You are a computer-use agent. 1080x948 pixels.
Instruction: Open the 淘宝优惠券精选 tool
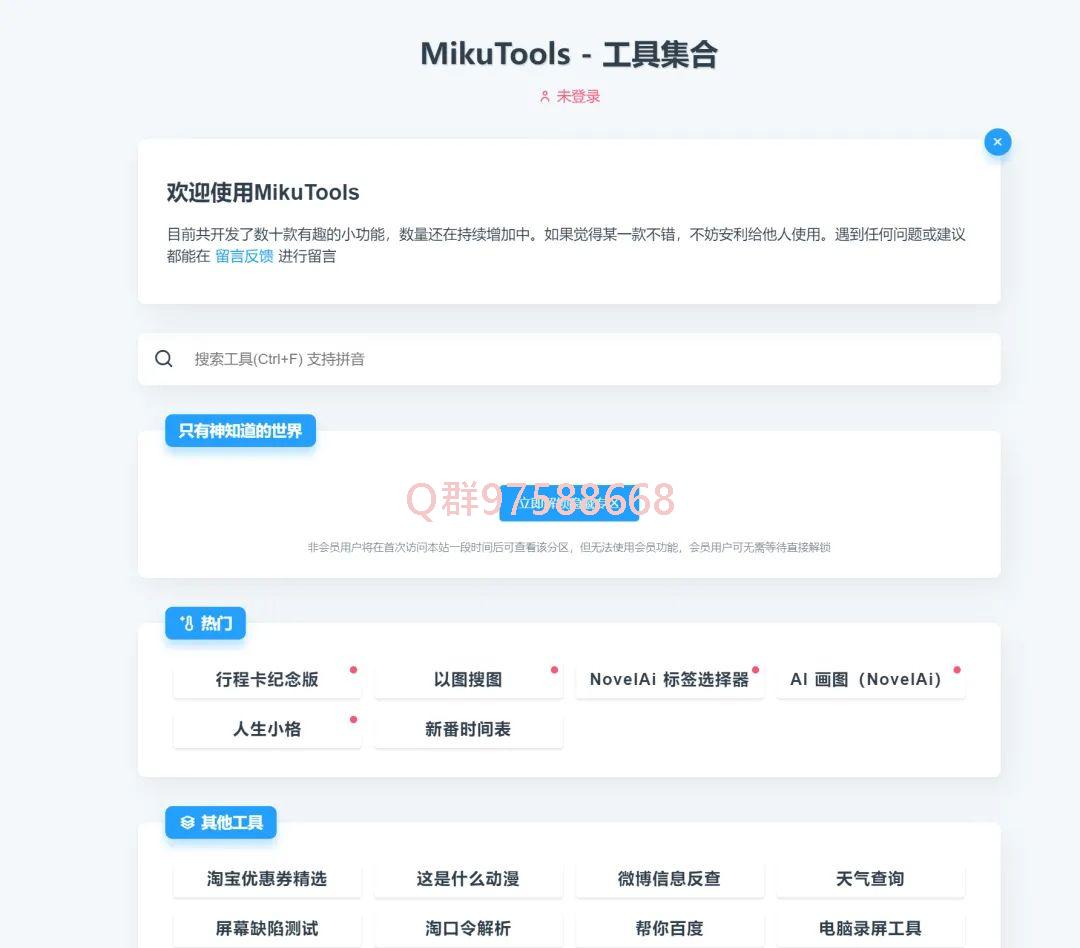[x=267, y=878]
